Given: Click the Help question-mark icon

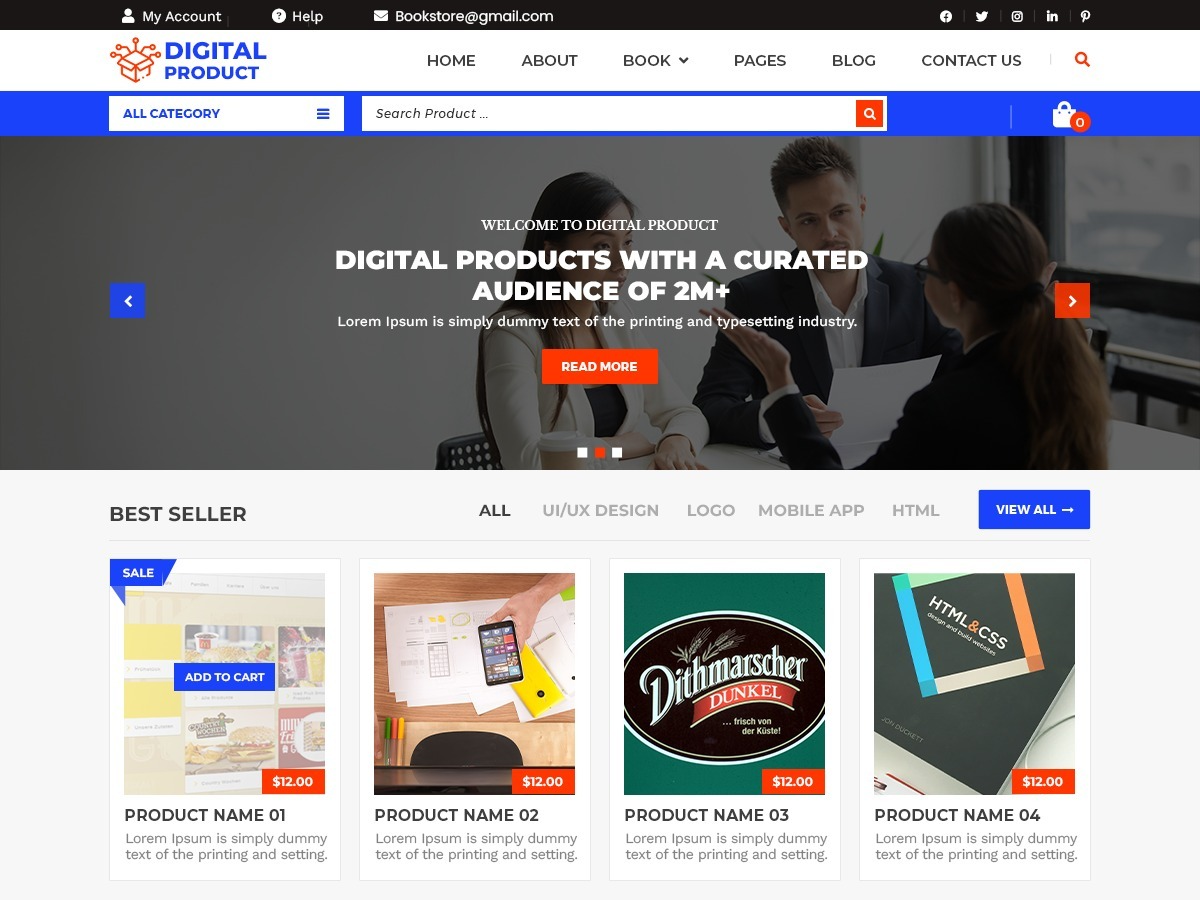Looking at the screenshot, I should click(277, 16).
